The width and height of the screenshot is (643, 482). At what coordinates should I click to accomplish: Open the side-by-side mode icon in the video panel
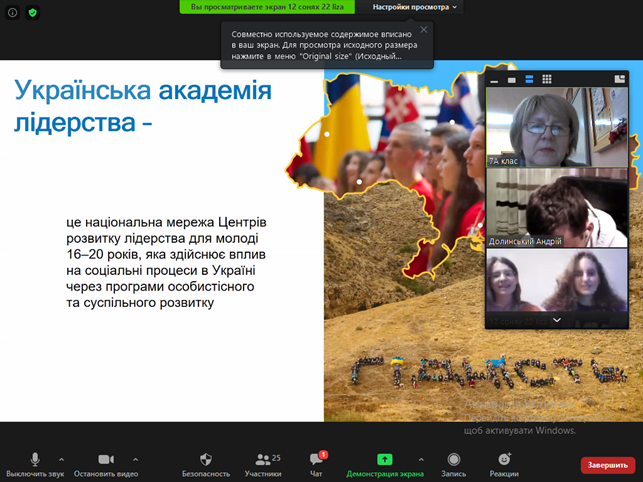coord(620,79)
